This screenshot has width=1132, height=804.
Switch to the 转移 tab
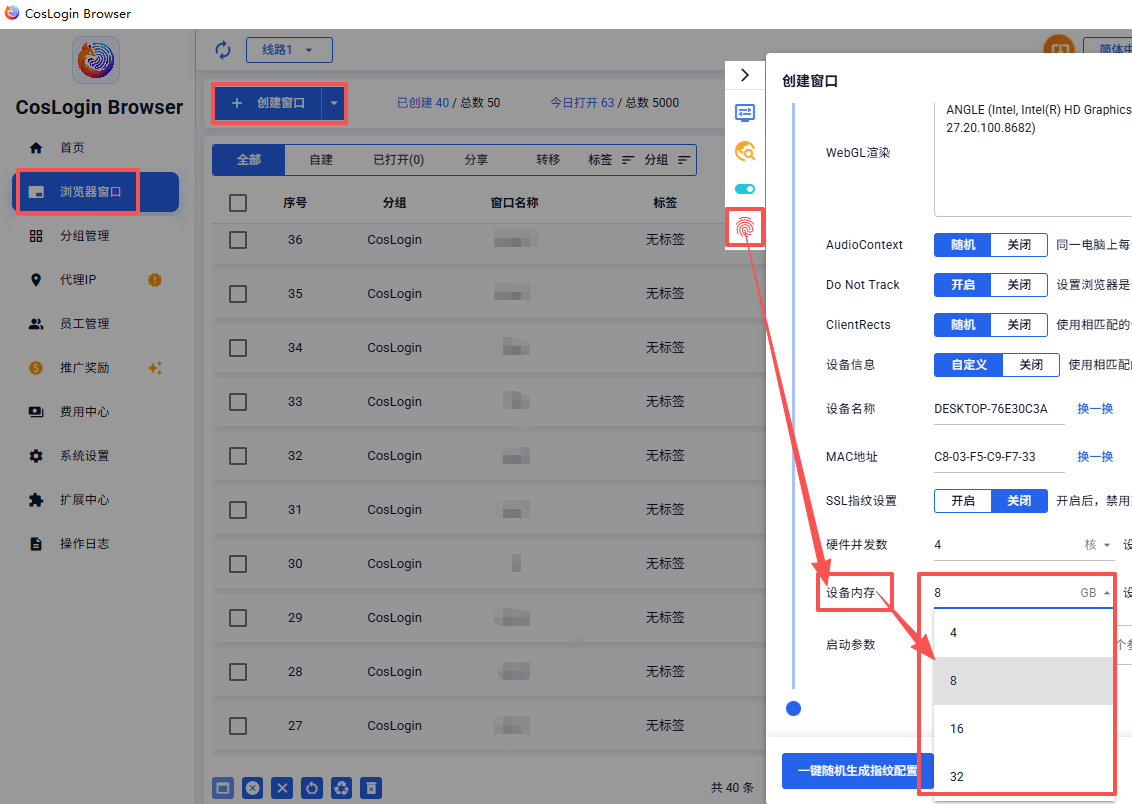(548, 160)
